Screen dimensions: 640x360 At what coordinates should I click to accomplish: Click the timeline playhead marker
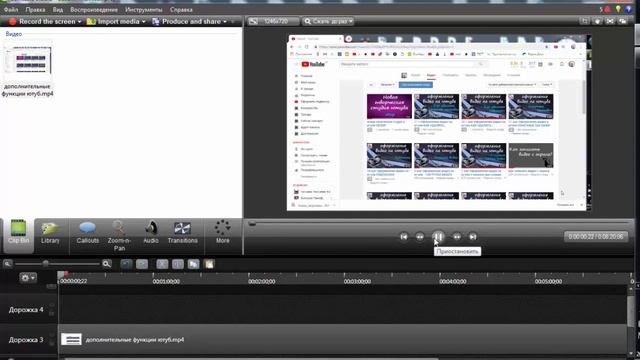pyautogui.click(x=62, y=275)
